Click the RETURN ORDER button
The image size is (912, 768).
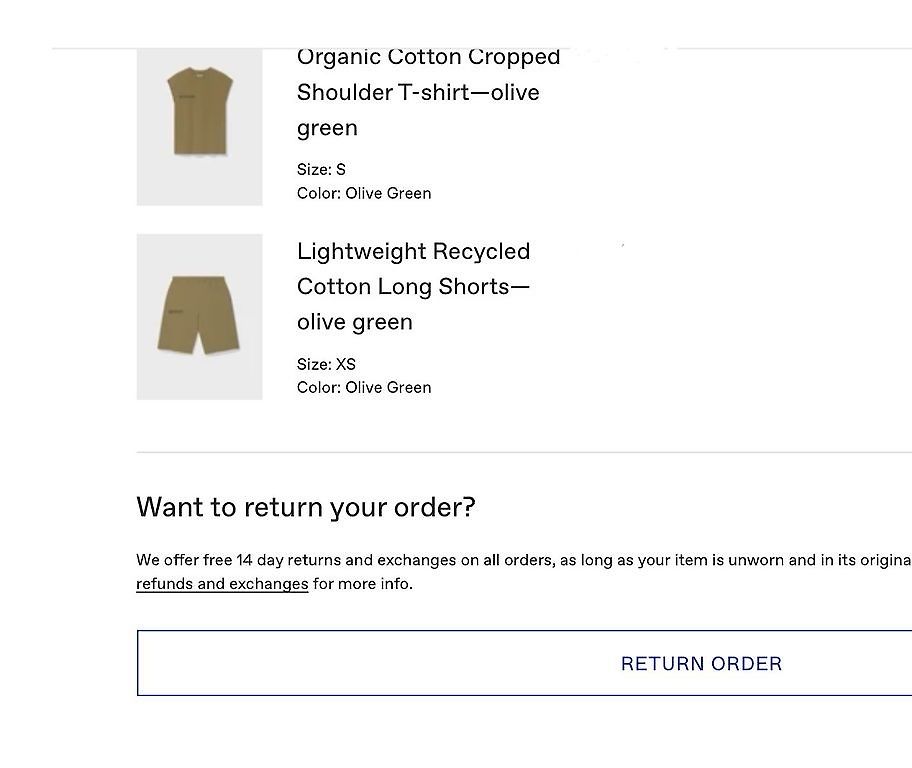click(x=525, y=663)
